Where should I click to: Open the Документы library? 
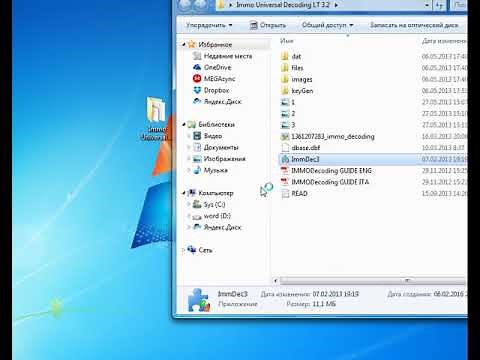[x=221, y=147]
